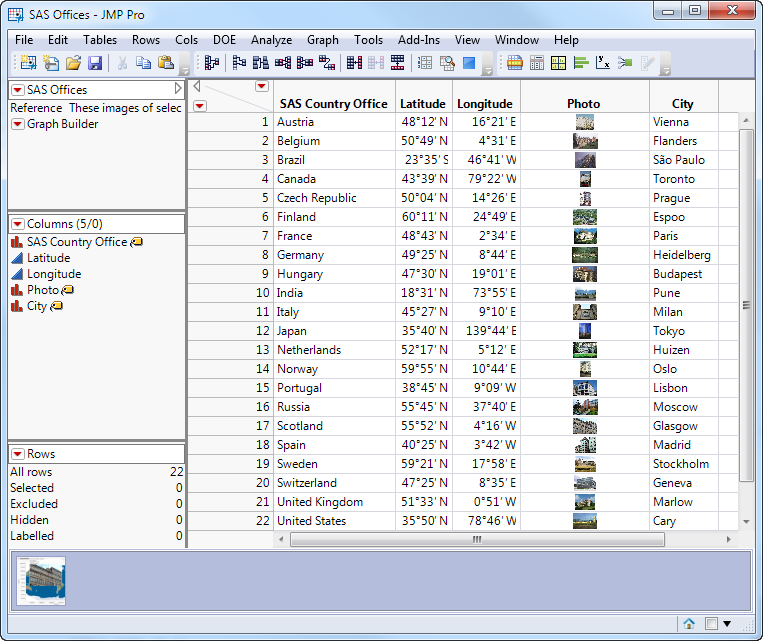Click the Latitude continuous modeling type icon
Image resolution: width=763 pixels, height=641 pixels.
pos(17,258)
